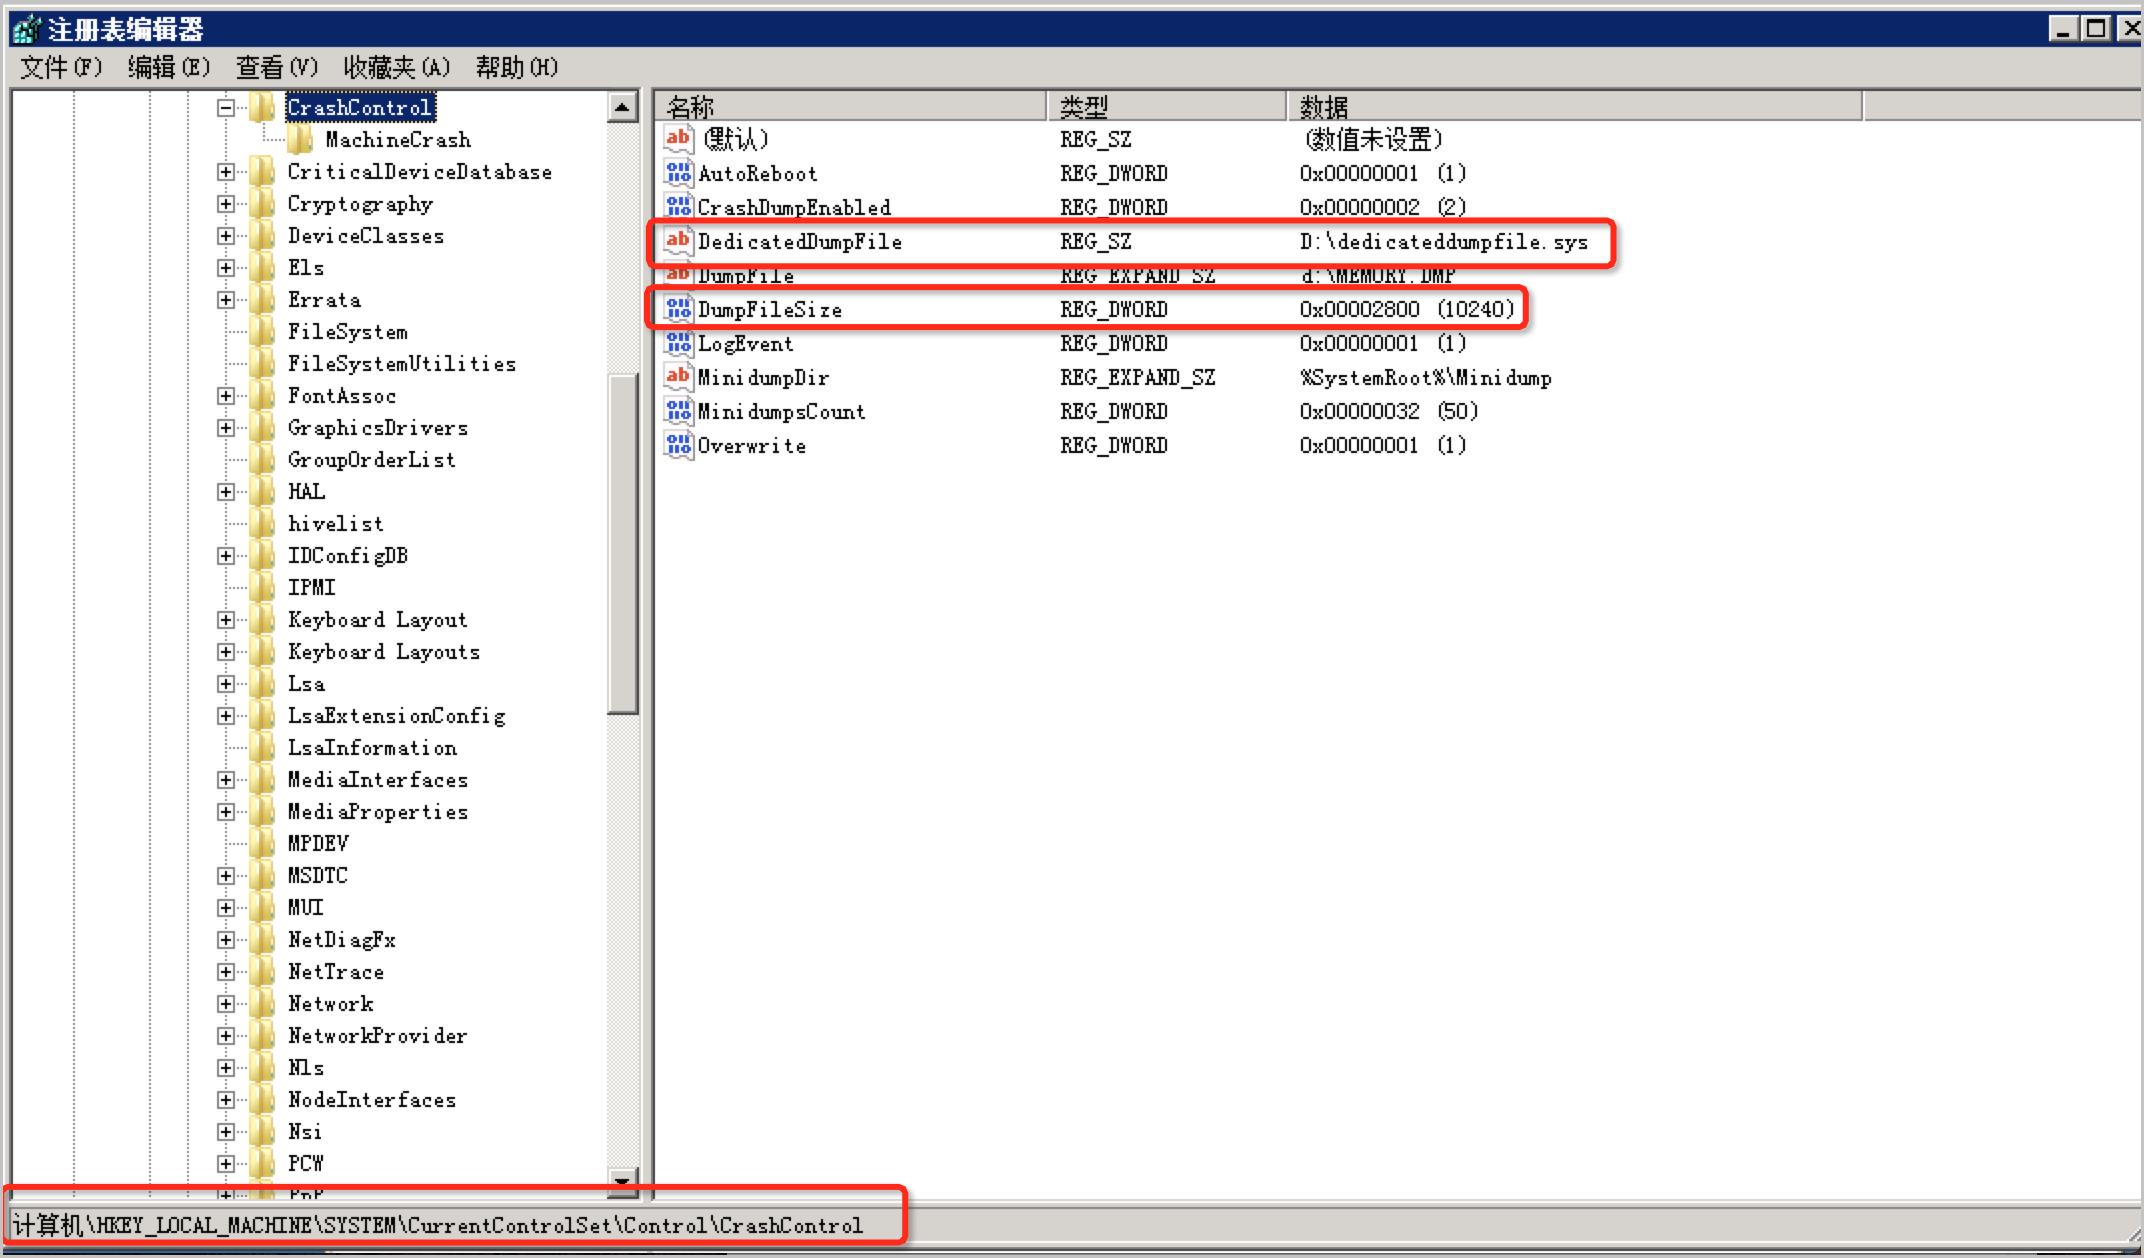Click the Lsa folder icon
The height and width of the screenshot is (1258, 2144).
263,683
